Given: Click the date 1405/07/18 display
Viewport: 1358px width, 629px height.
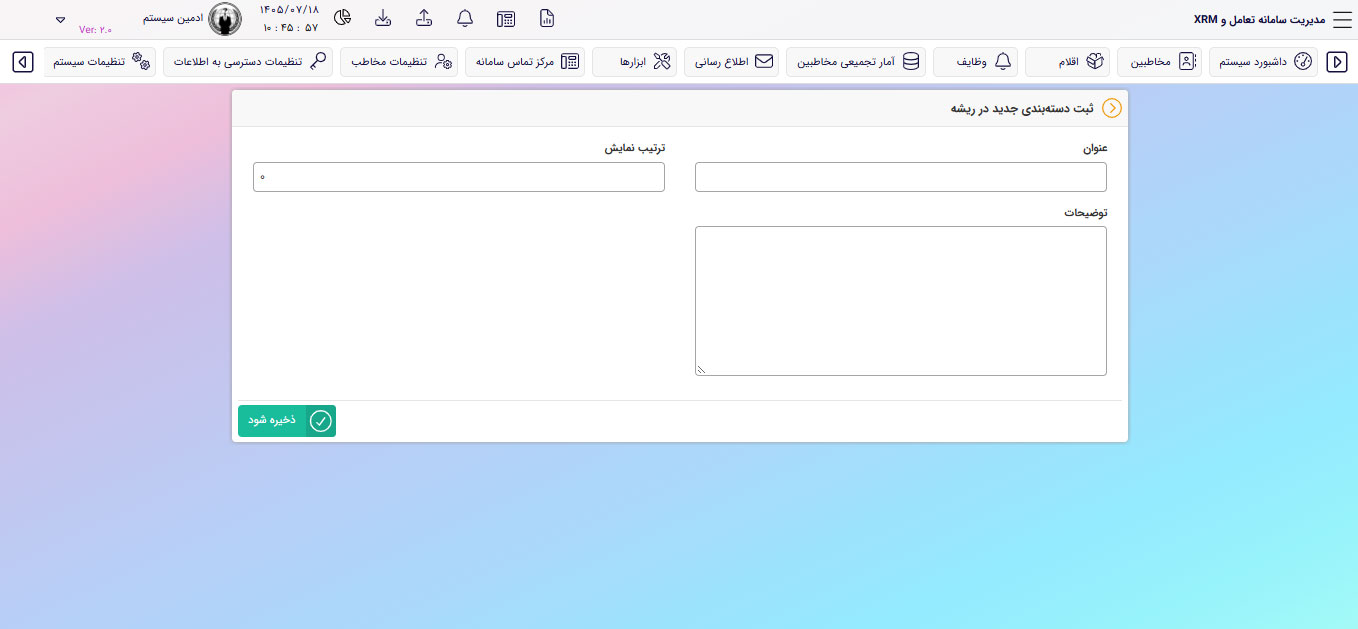Looking at the screenshot, I should 289,9.
